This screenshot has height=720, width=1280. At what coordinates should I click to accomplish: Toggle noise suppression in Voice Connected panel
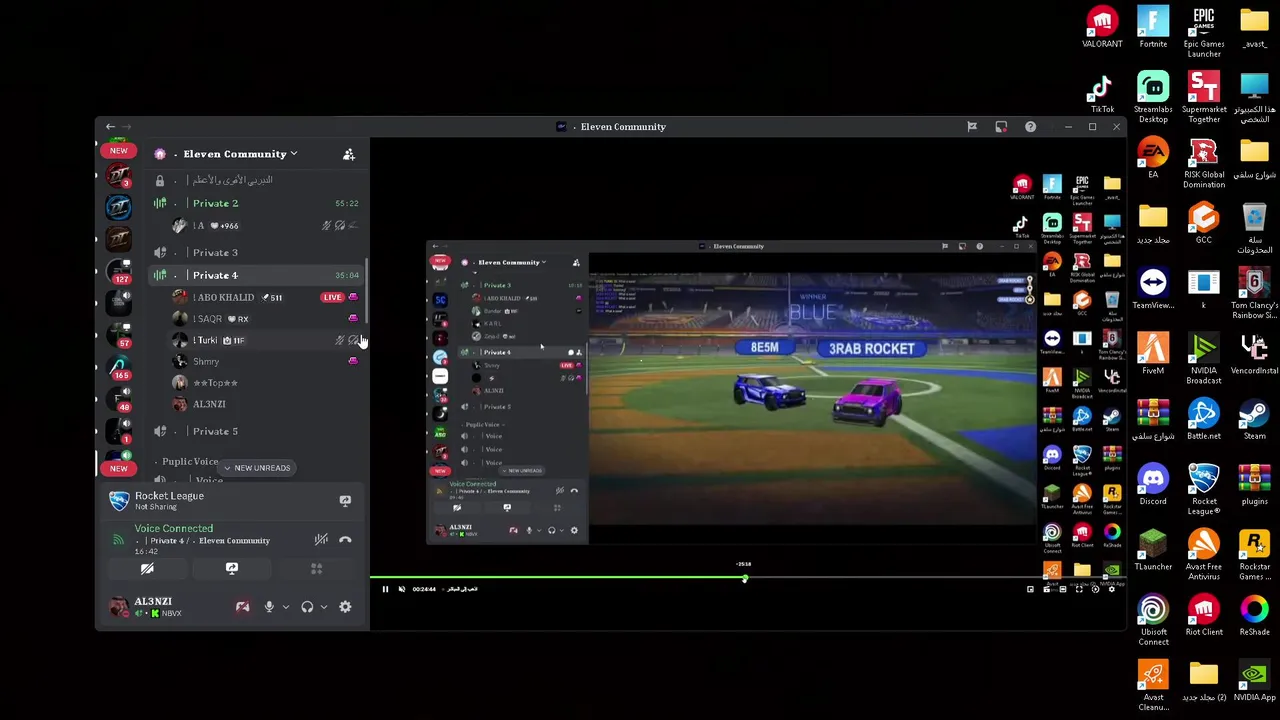(x=321, y=540)
